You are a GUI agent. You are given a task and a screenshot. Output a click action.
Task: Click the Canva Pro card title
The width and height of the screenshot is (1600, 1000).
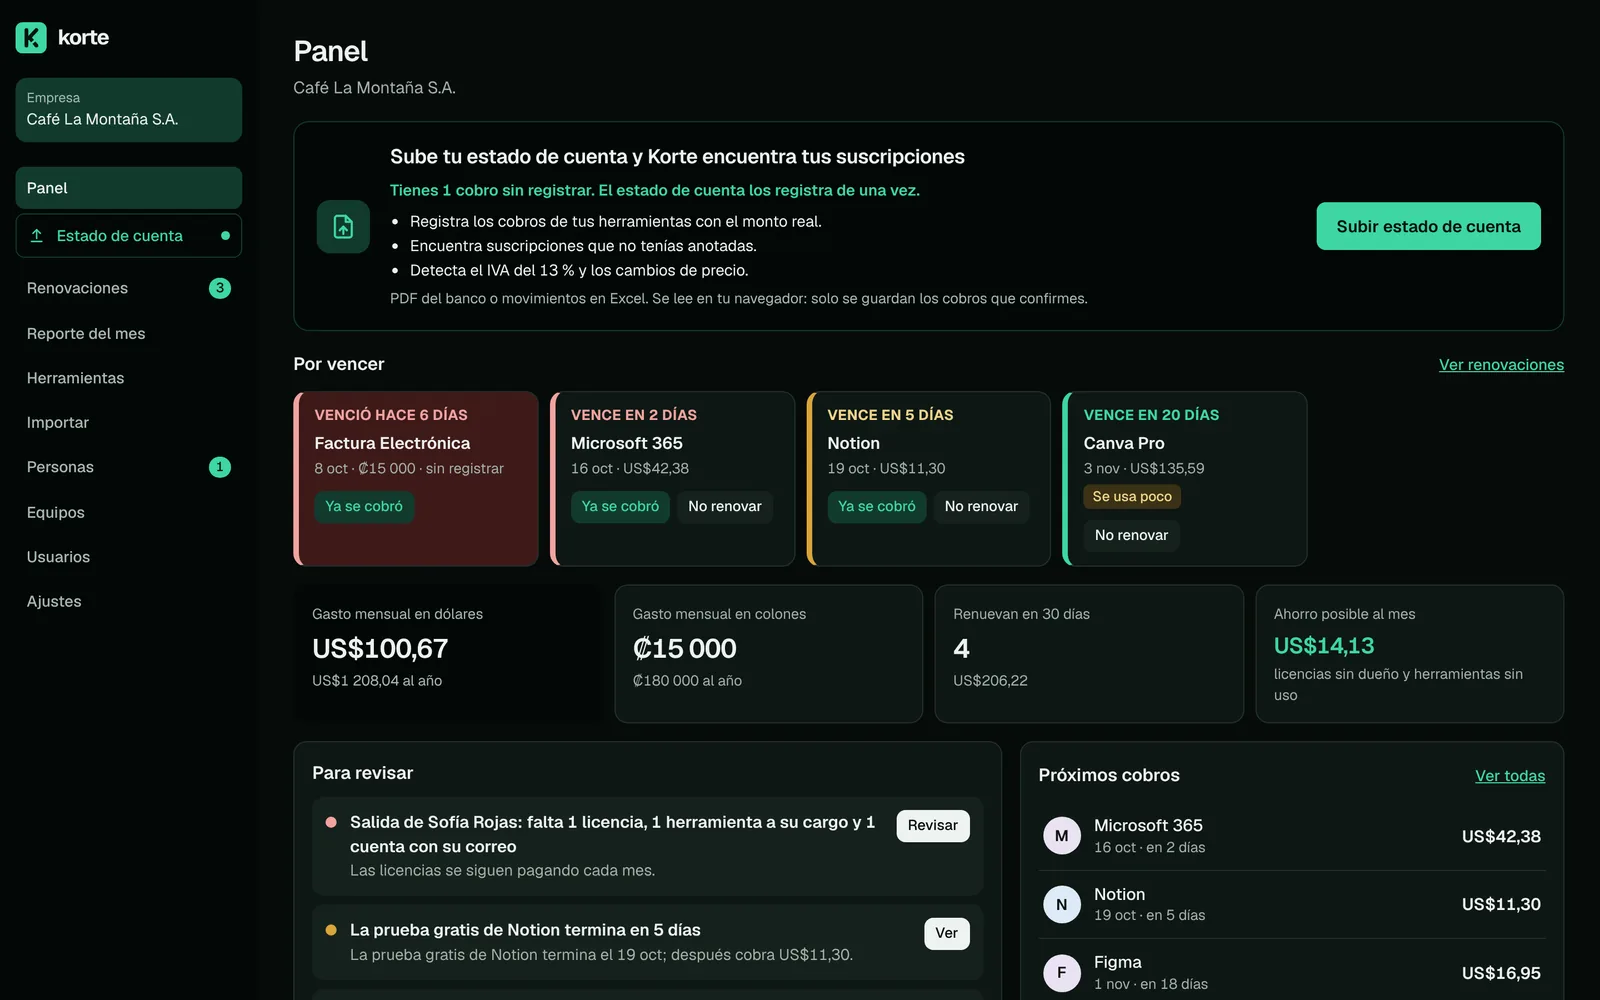point(1124,443)
